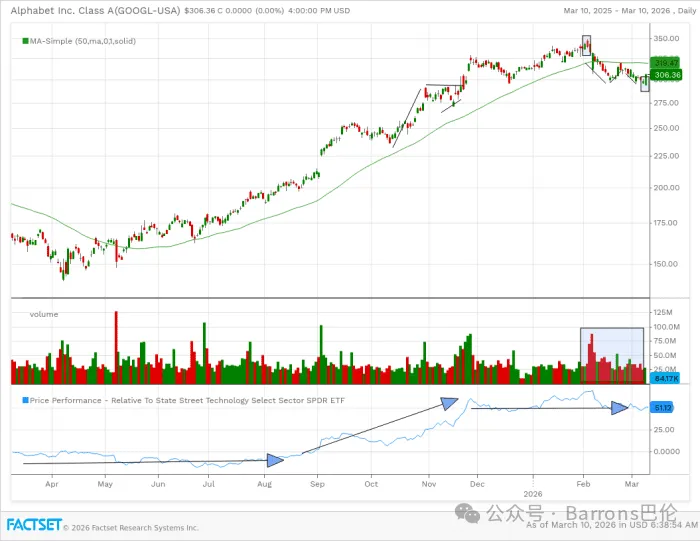700x541 pixels.
Task: Click the Jul label on time axis
Action: pos(209,484)
